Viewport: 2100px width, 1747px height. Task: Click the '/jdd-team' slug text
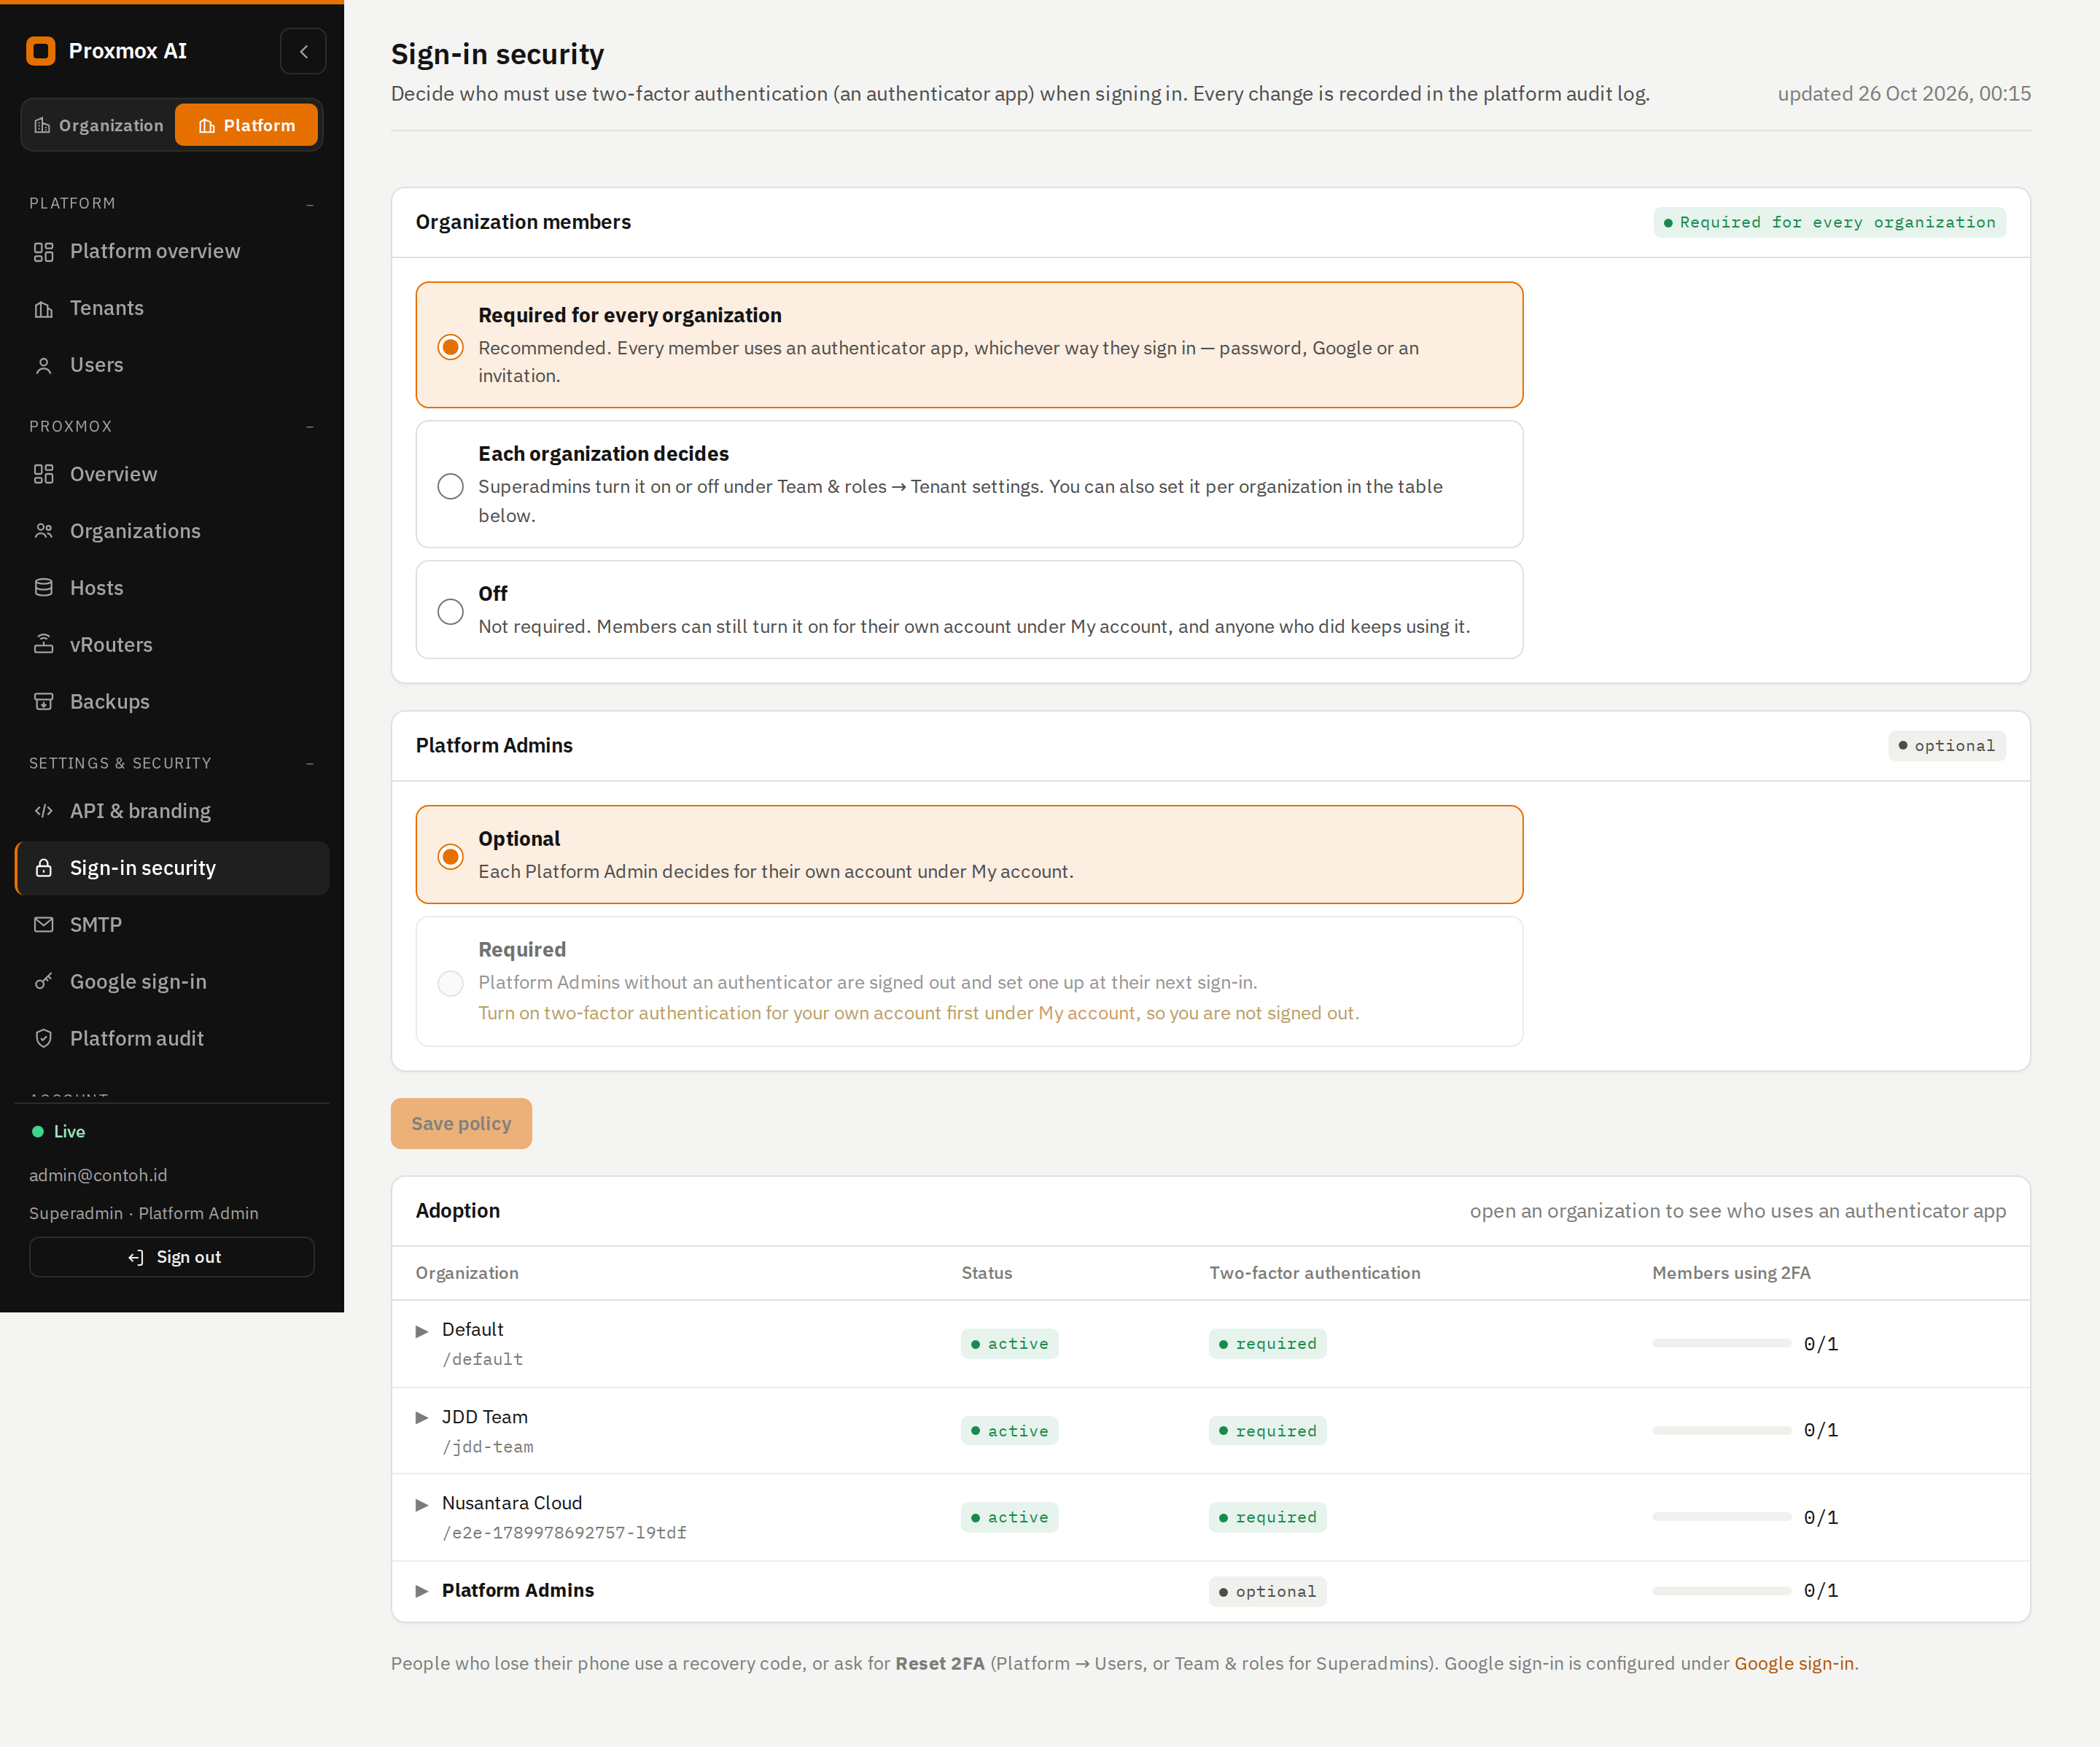[488, 1447]
